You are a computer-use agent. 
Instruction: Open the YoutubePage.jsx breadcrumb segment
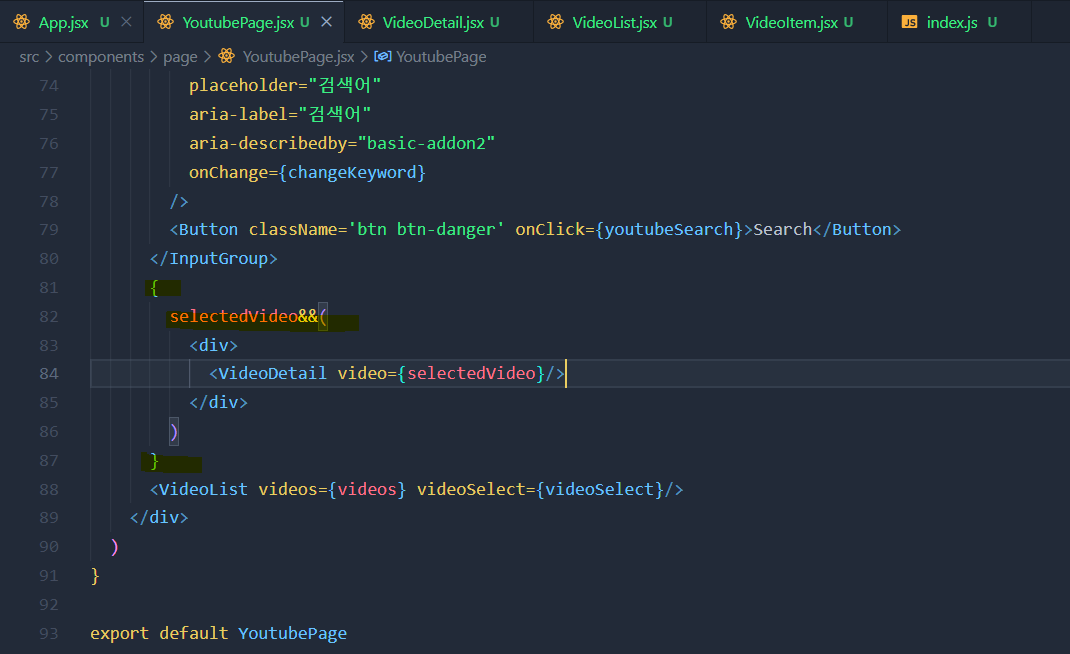[x=298, y=57]
